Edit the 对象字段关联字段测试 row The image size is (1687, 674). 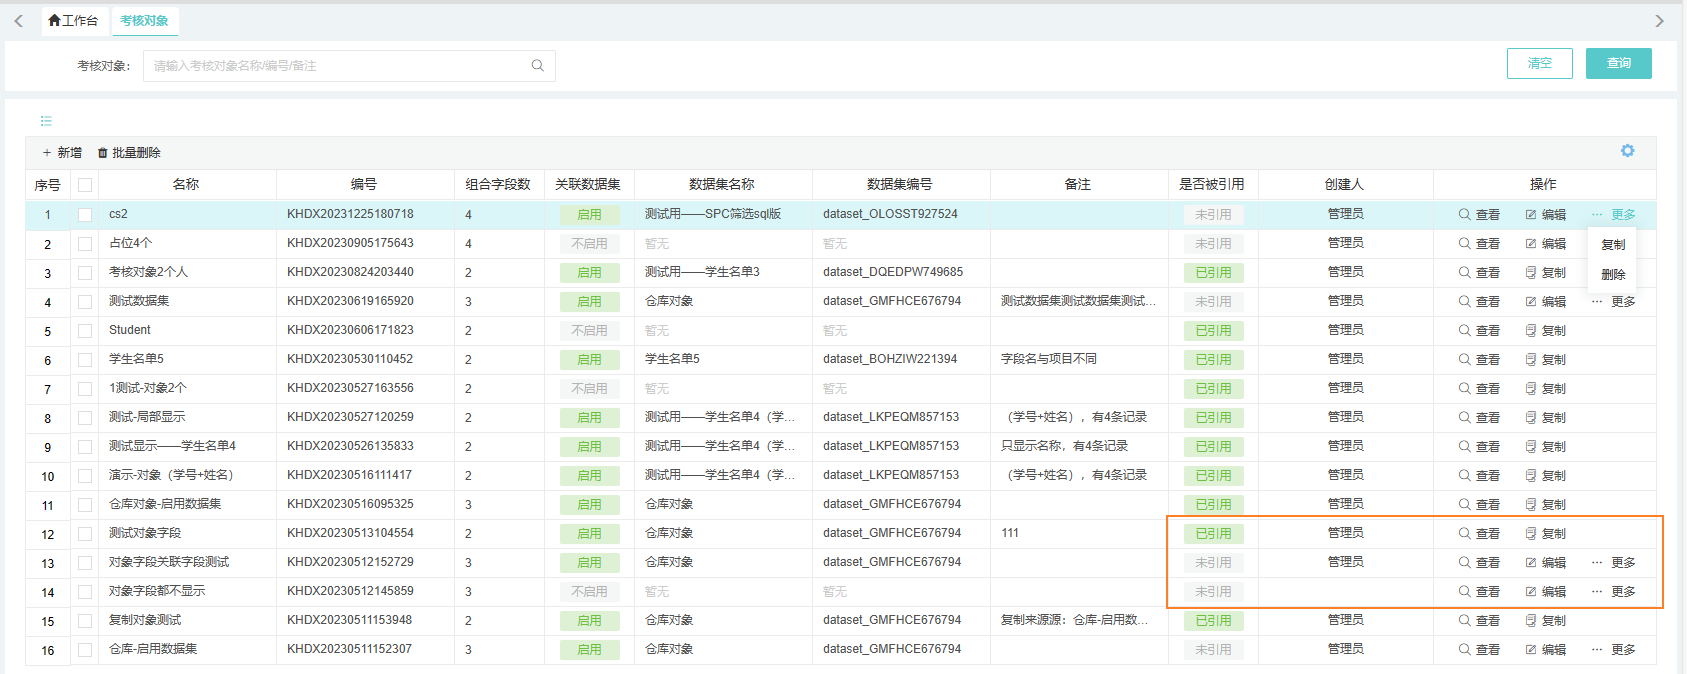[1545, 563]
